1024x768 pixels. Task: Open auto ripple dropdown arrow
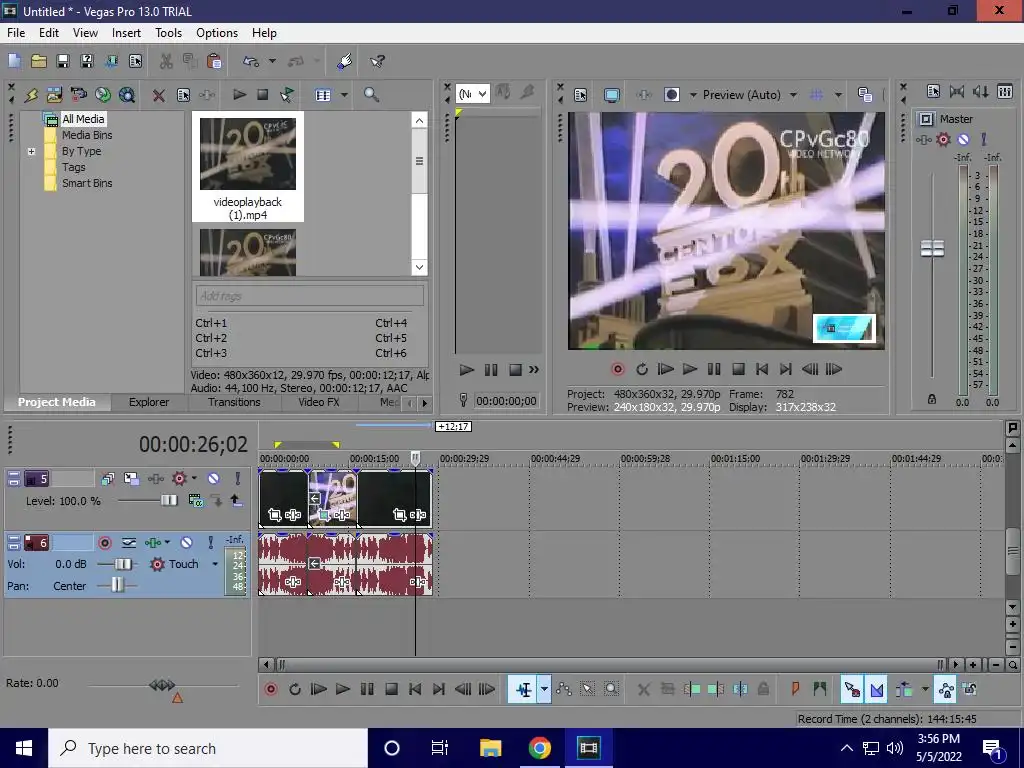pos(924,689)
